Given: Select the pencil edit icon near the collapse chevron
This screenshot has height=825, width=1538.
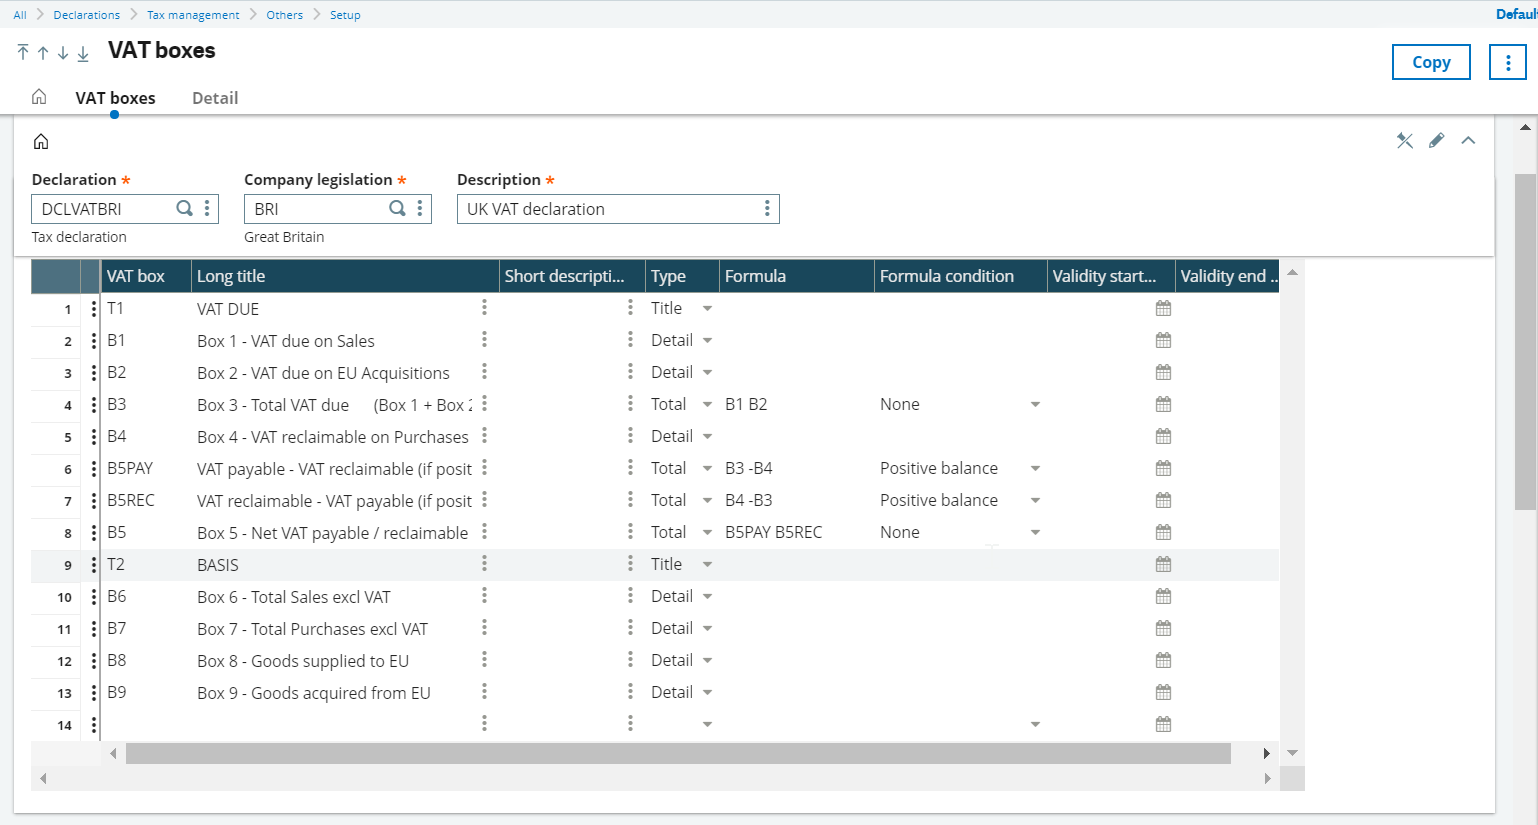Looking at the screenshot, I should click(1437, 141).
